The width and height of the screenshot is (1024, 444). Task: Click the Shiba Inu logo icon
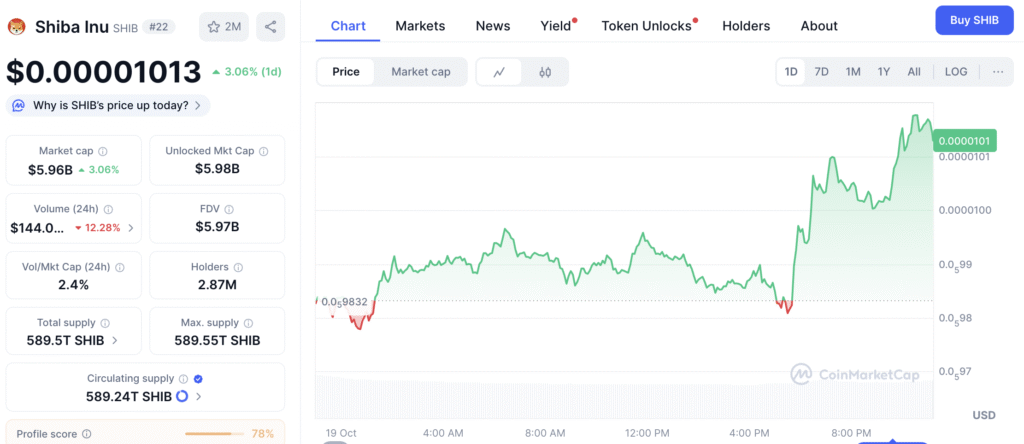click(x=16, y=27)
